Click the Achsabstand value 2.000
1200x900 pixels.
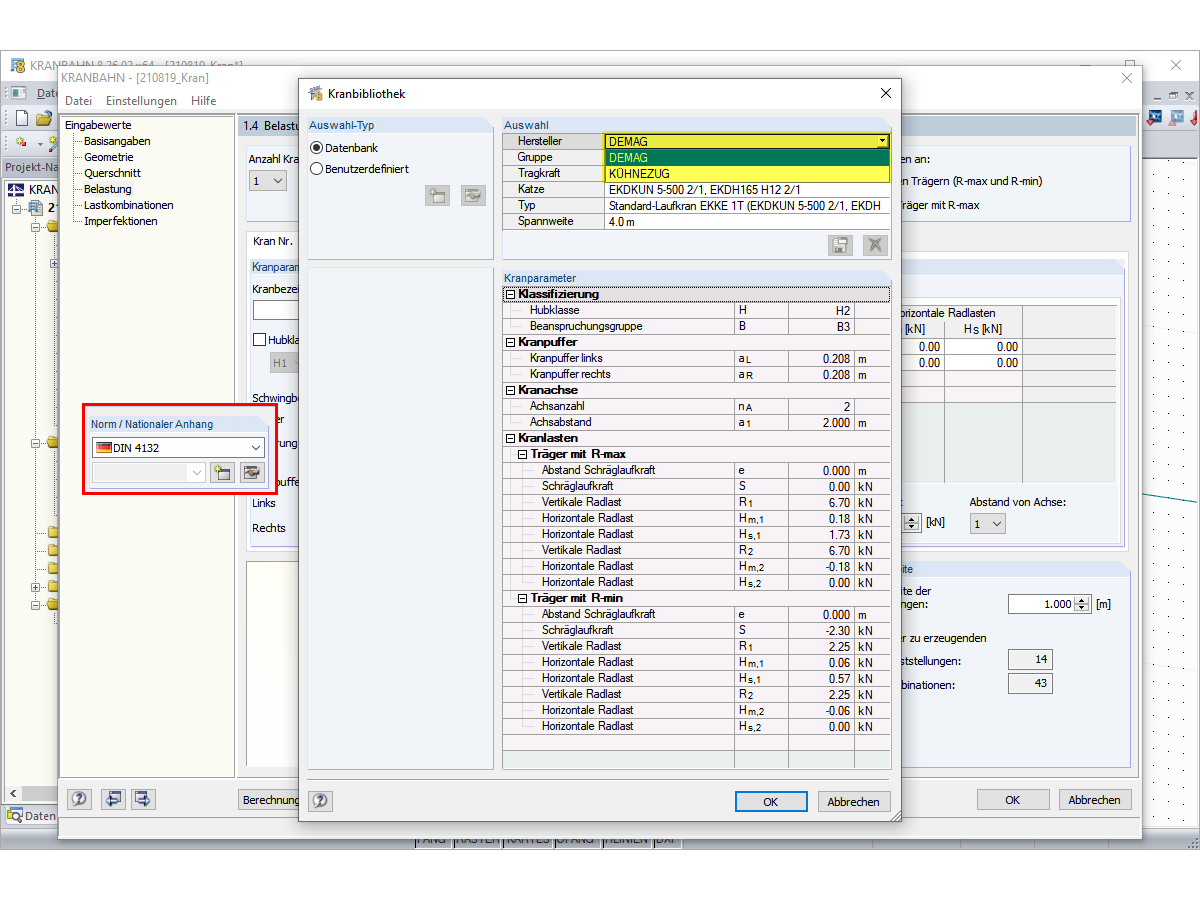[x=821, y=422]
